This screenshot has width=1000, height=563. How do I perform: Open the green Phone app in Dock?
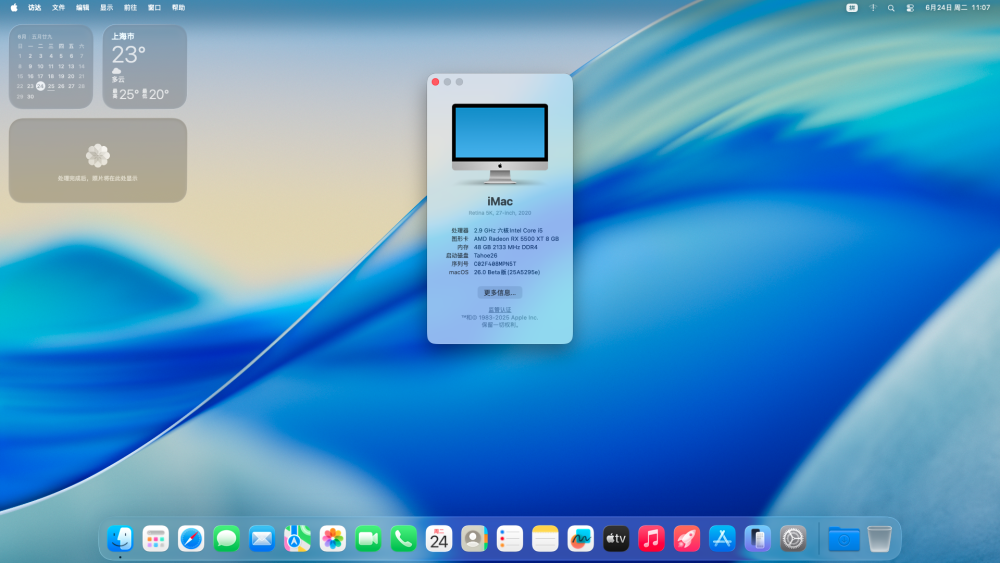403,539
